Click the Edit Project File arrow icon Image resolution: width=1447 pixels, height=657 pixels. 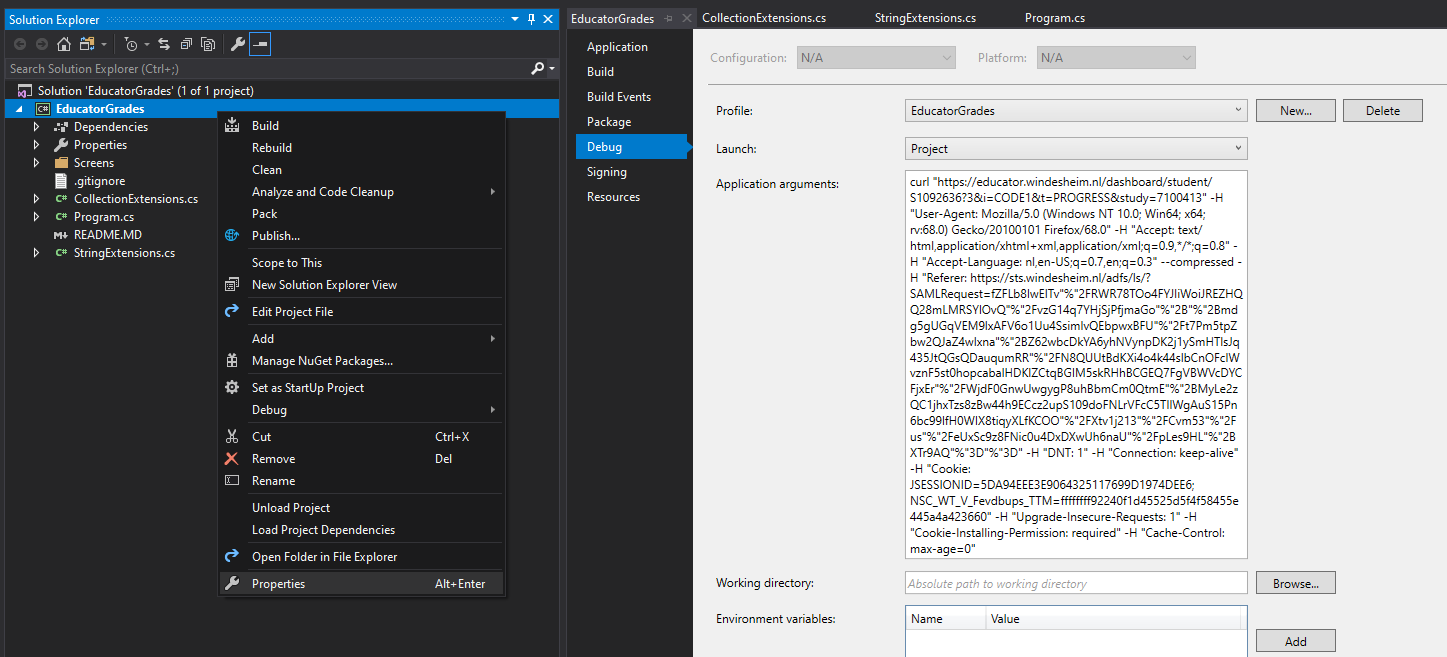[x=232, y=312]
